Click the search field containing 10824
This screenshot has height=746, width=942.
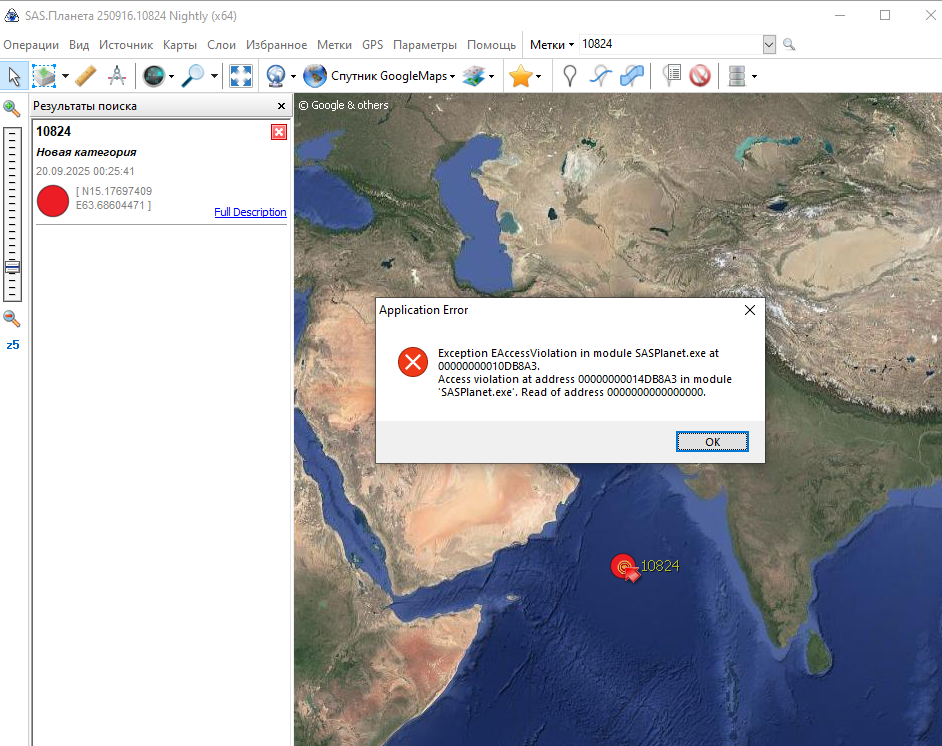click(x=668, y=45)
